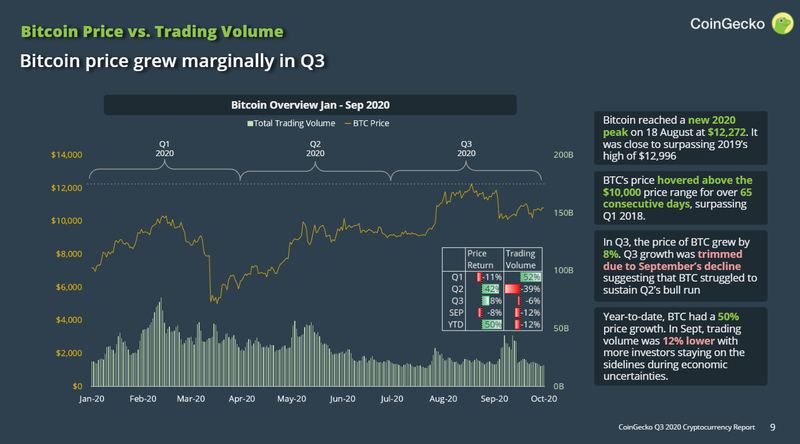This screenshot has height=444, width=800.
Task: Click the Mar-20 label on the x-axis
Action: 191,399
